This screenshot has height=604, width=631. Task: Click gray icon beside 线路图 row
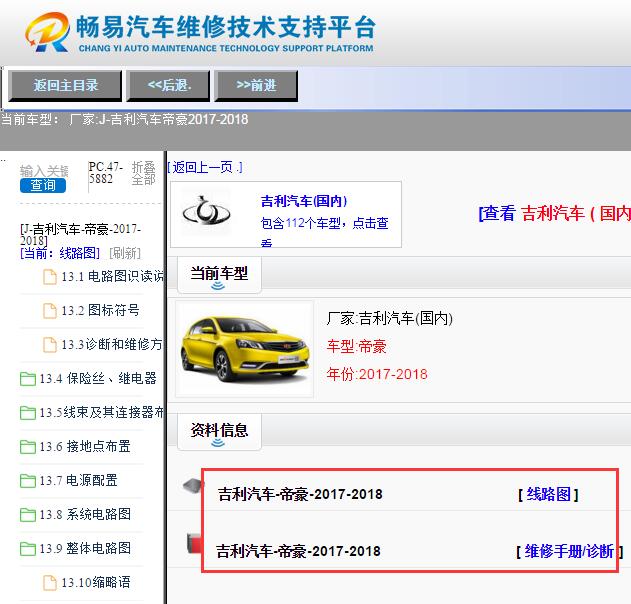pyautogui.click(x=193, y=486)
